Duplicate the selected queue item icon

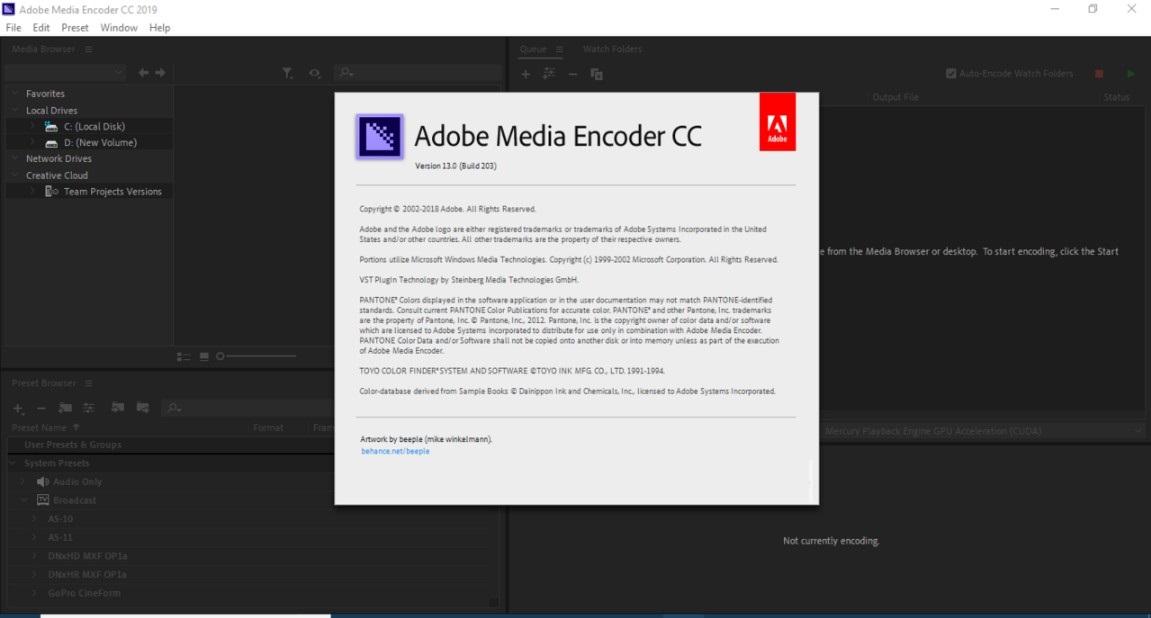pyautogui.click(x=596, y=74)
